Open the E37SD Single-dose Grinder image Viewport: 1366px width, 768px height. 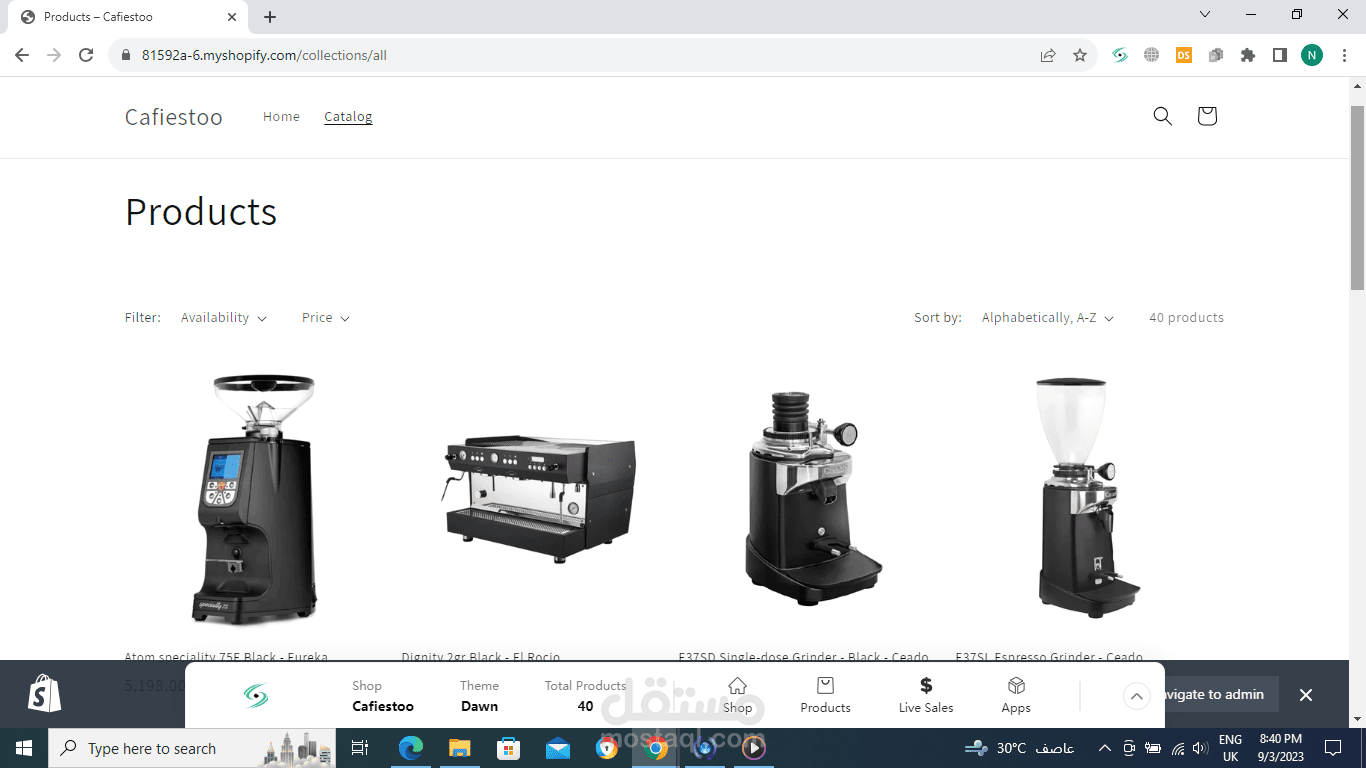pyautogui.click(x=817, y=500)
